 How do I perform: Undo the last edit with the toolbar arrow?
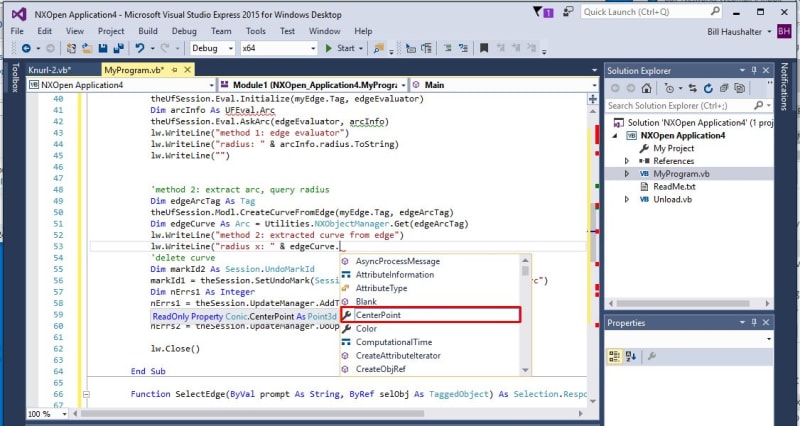coord(139,48)
